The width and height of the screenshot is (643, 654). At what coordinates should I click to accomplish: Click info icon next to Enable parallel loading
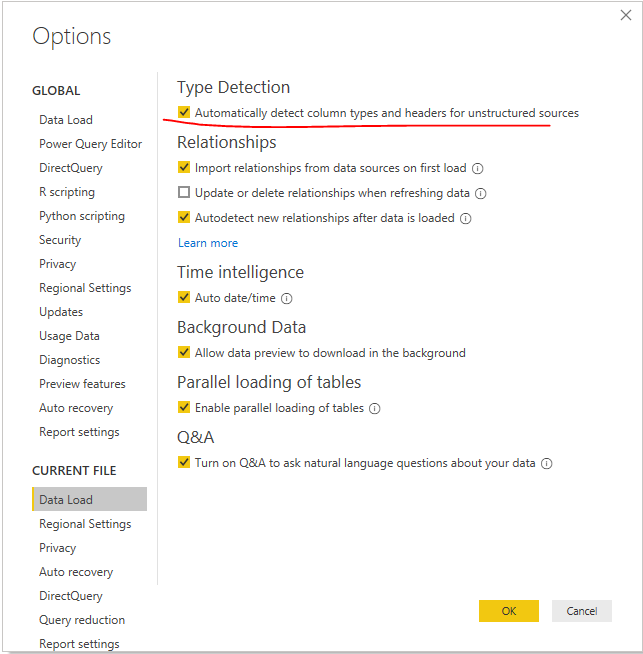(x=375, y=409)
